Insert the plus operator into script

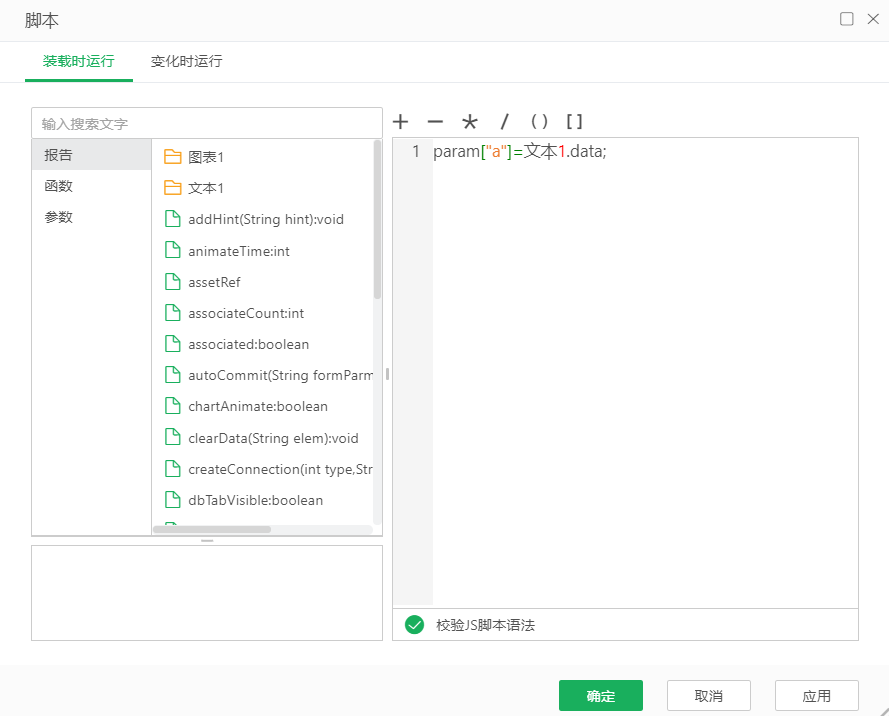pos(401,122)
